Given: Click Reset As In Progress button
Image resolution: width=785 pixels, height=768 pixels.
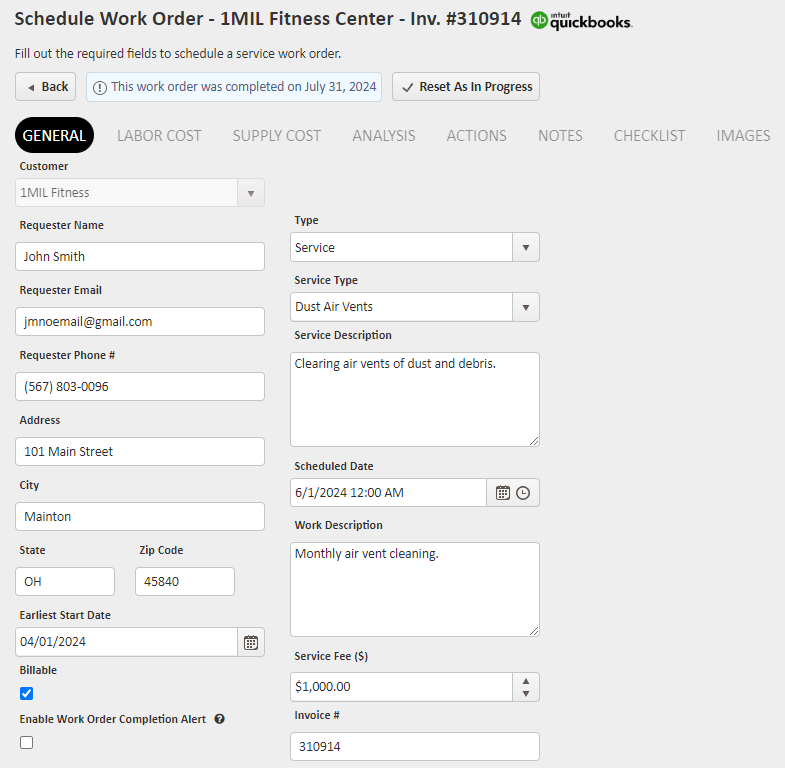Looking at the screenshot, I should (466, 87).
